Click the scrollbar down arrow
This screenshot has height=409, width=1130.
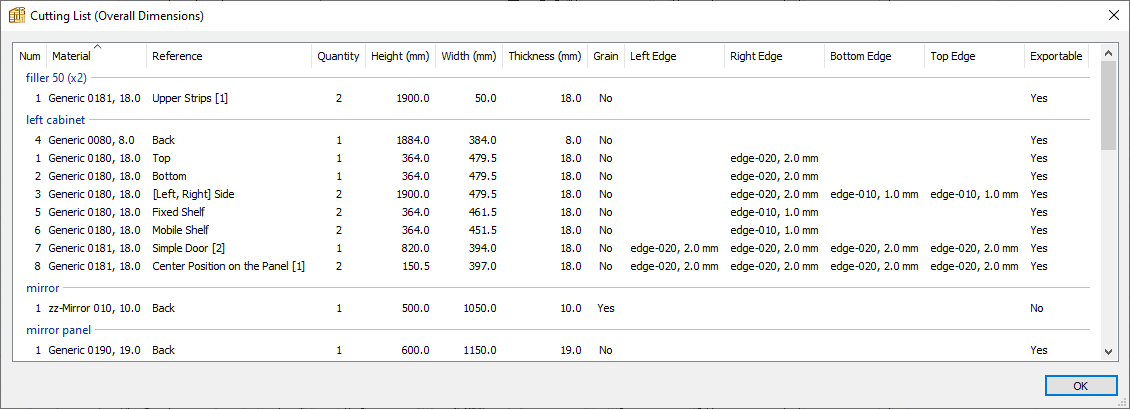click(x=1108, y=351)
